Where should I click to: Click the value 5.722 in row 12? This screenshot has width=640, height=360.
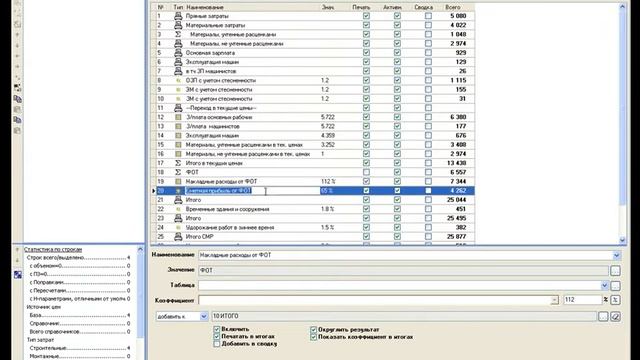click(x=328, y=117)
